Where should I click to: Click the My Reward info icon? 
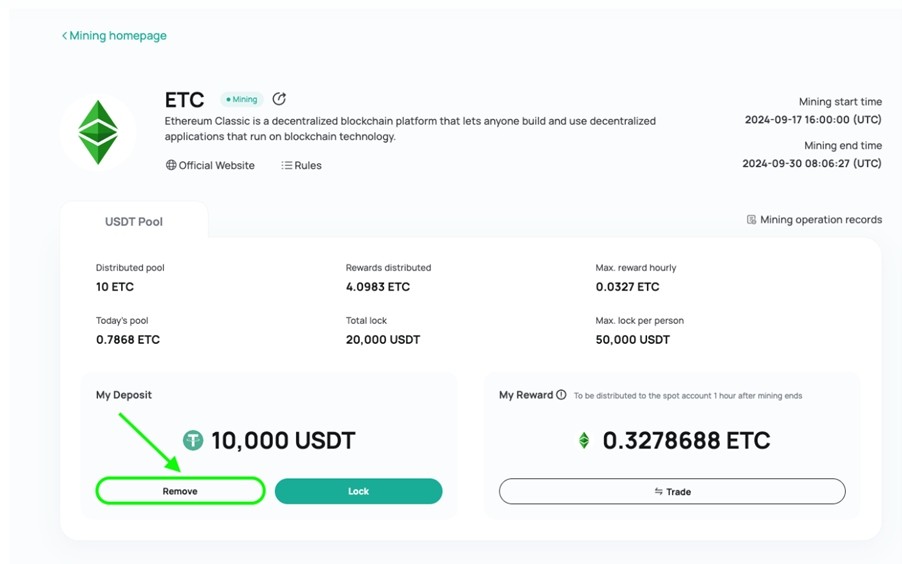click(561, 395)
